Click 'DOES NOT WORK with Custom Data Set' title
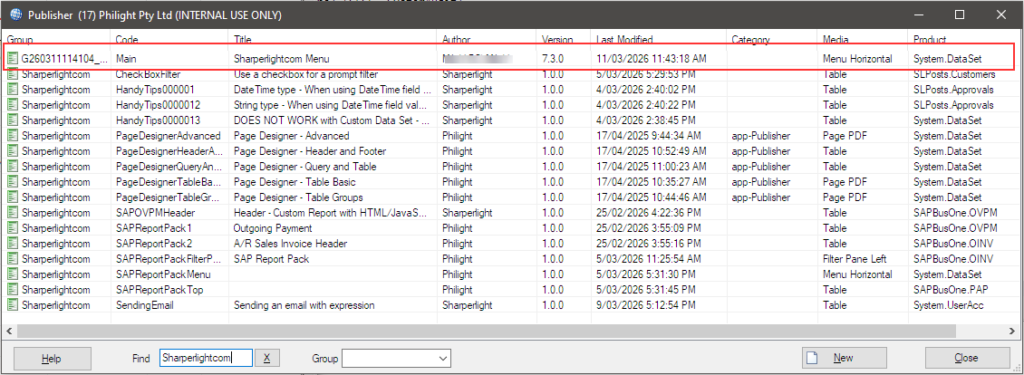The image size is (1024, 375). (330, 120)
